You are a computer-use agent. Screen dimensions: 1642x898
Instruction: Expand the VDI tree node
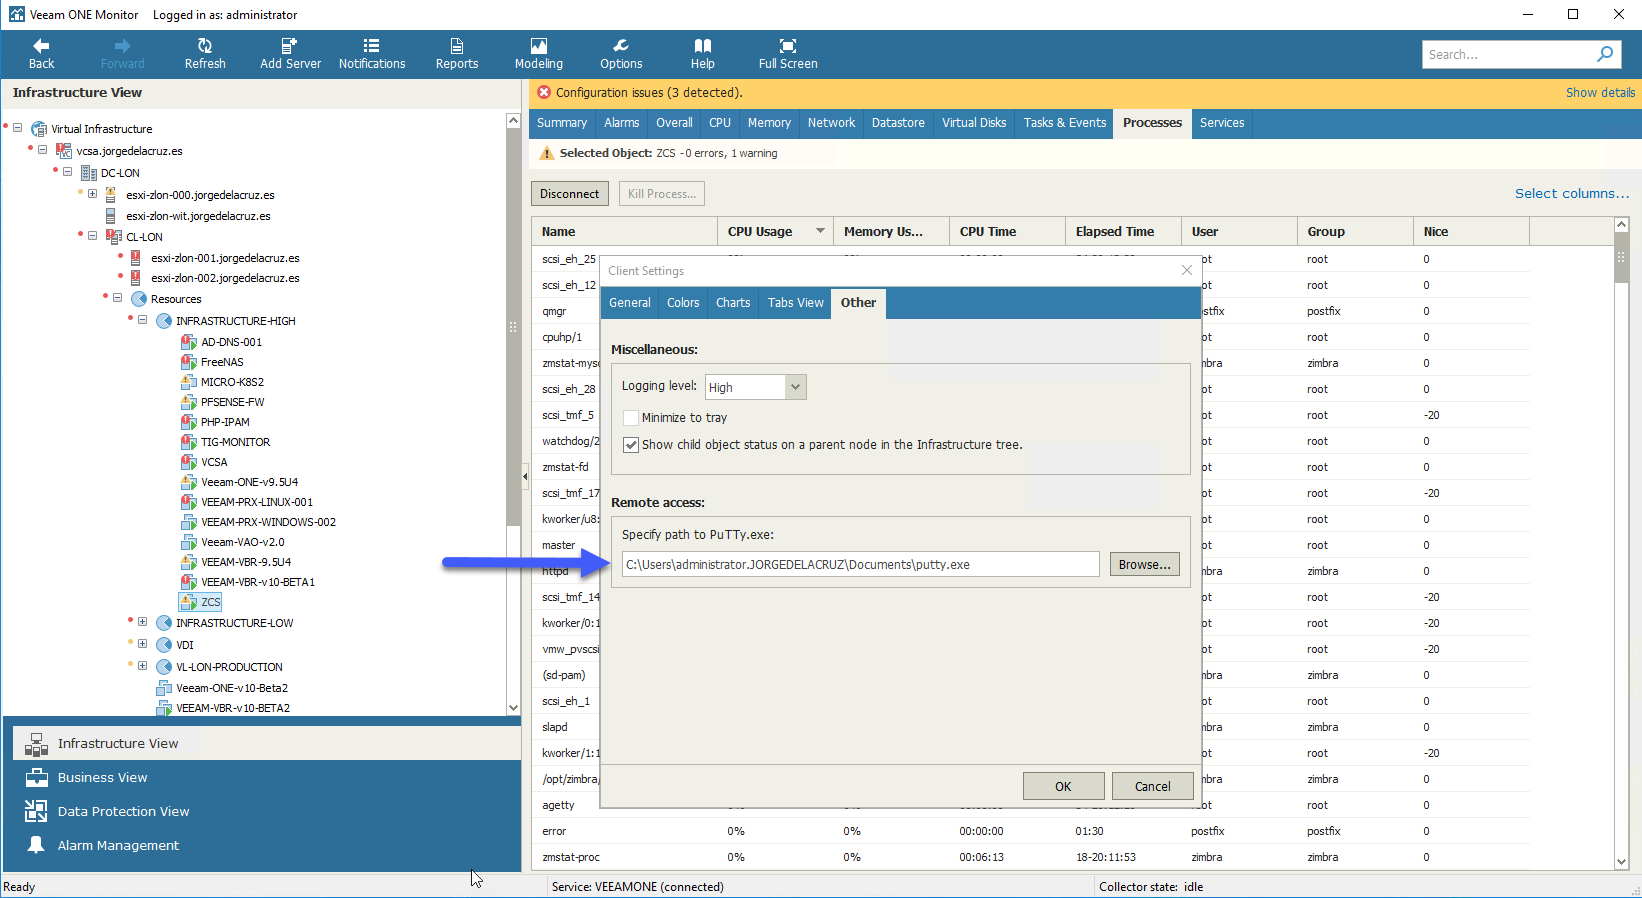click(143, 644)
